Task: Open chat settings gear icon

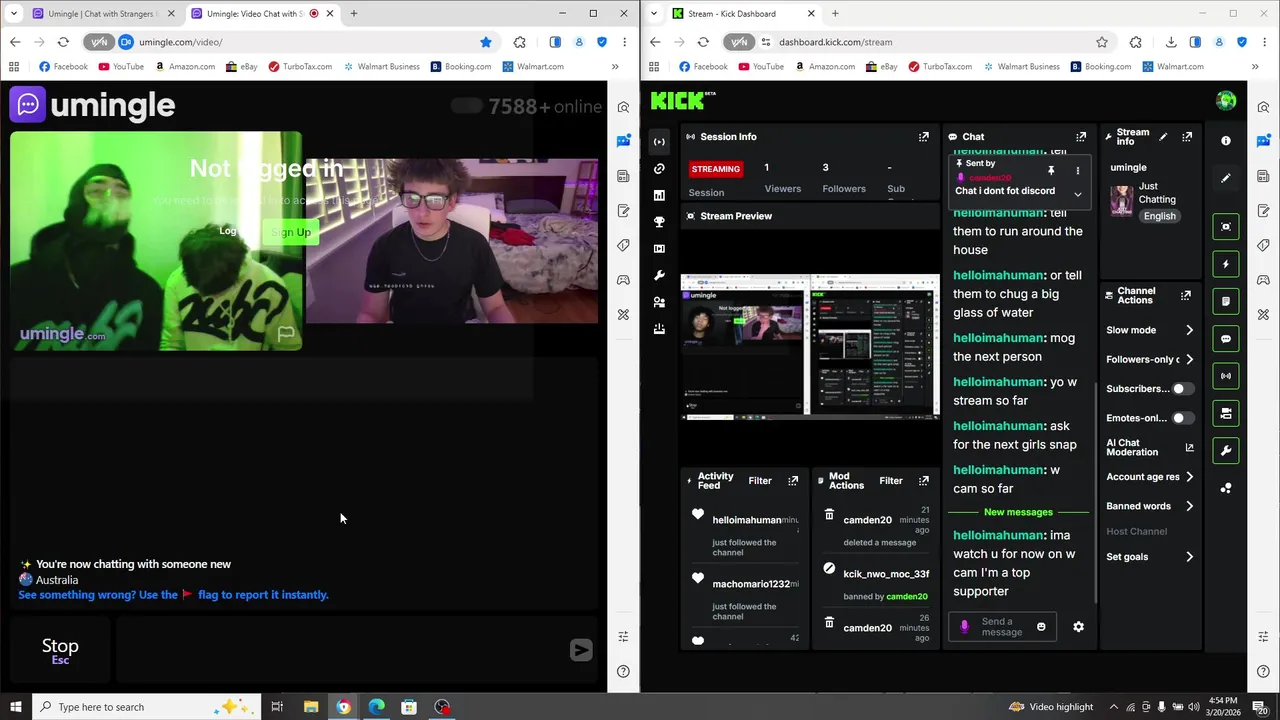Action: pos(1078,627)
